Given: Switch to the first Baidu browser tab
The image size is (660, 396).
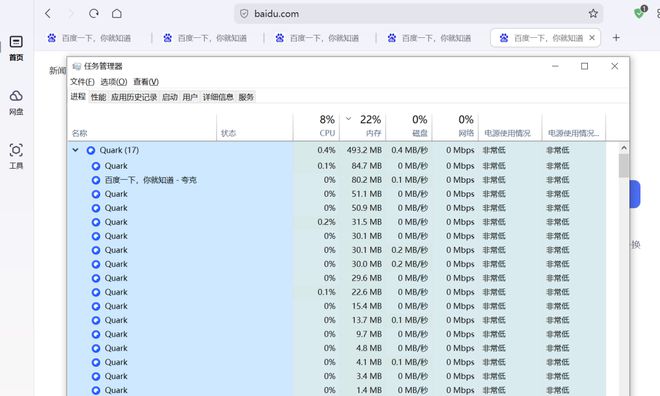Looking at the screenshot, I should pyautogui.click(x=89, y=38).
